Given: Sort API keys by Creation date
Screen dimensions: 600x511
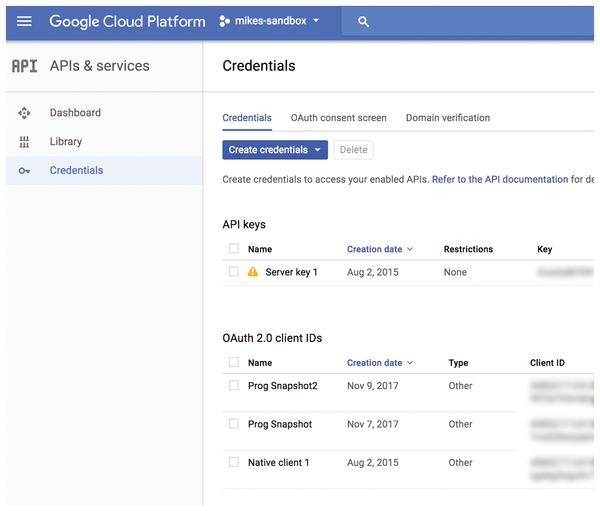Looking at the screenshot, I should pyautogui.click(x=380, y=249).
